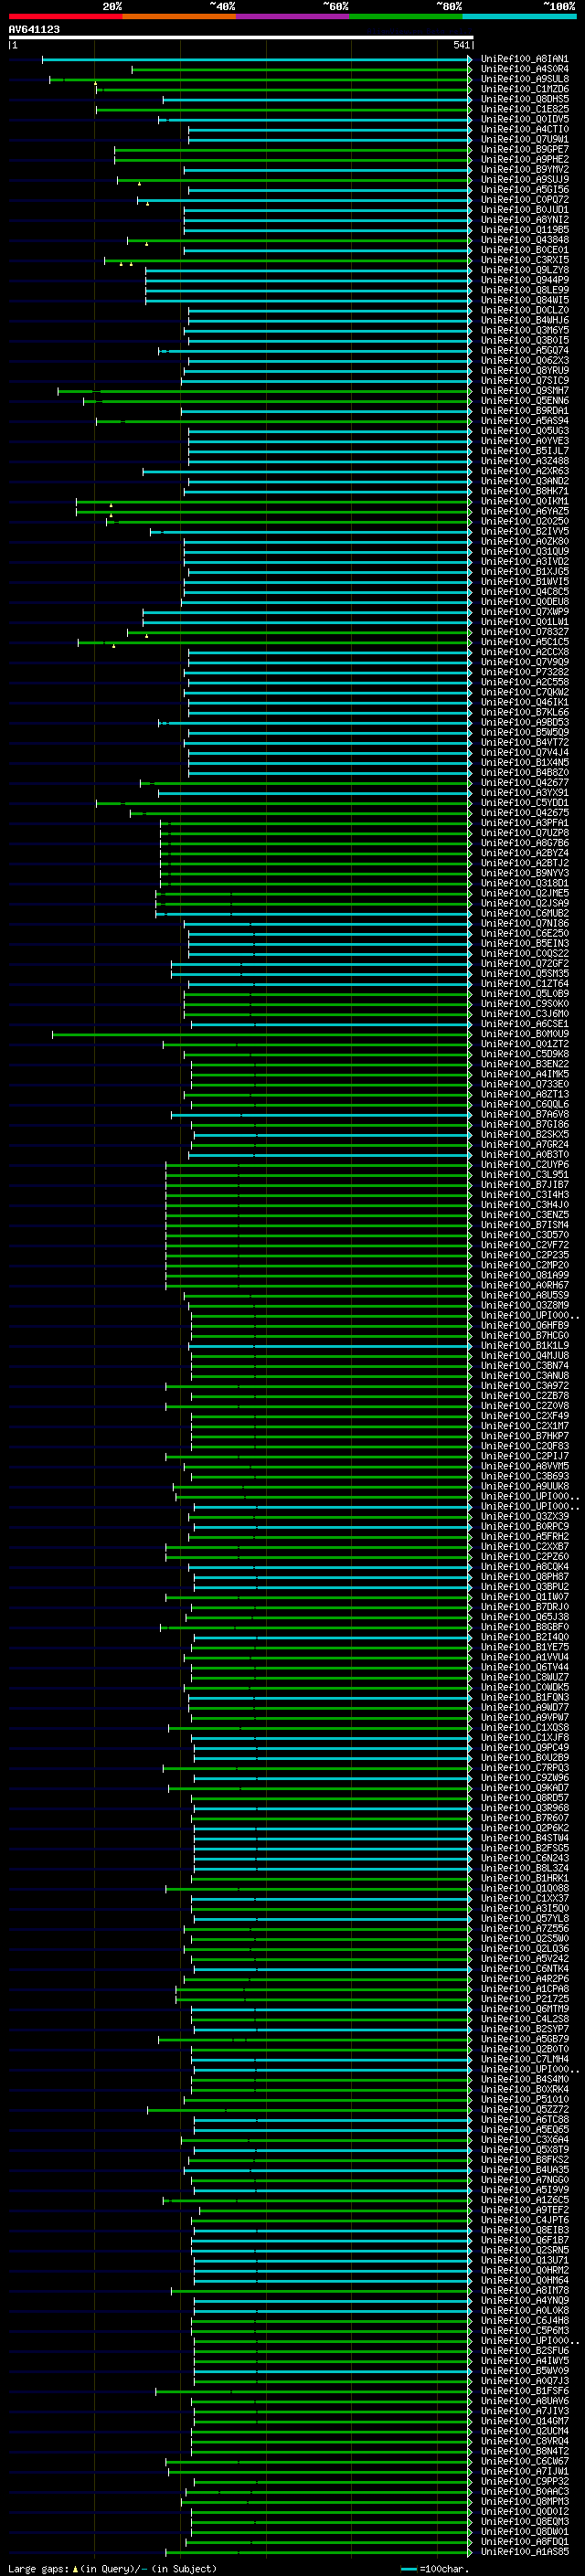Select the UniRef100_P73282 entry
The height and width of the screenshot is (2576, 585).
pyautogui.click(x=525, y=672)
